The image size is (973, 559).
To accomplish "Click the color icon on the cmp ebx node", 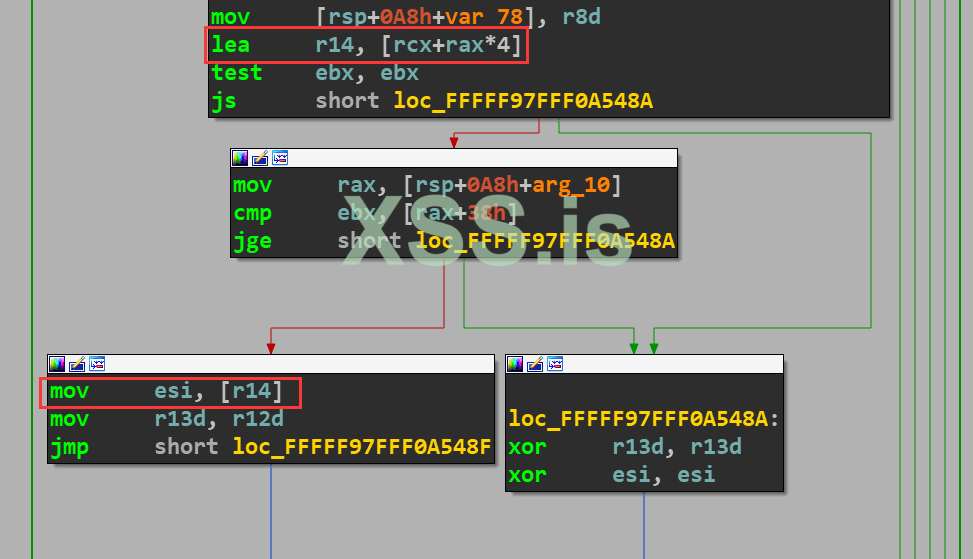I will [240, 158].
